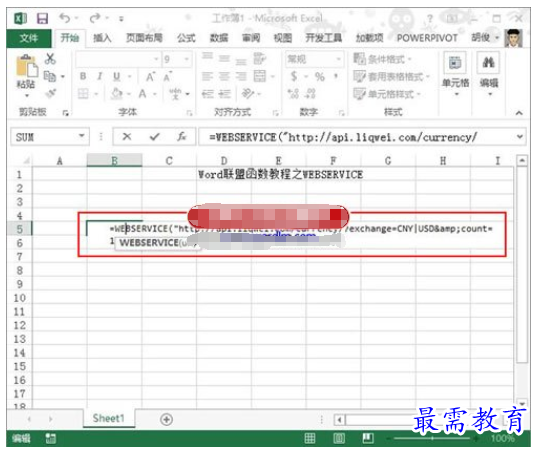Viewport: 535px width, 451px height.
Task: Switch to Page Break Preview
Action: click(x=368, y=438)
